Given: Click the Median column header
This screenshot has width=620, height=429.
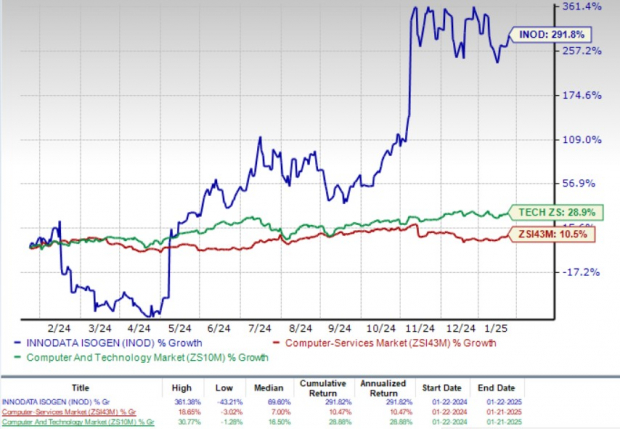Looking at the screenshot, I should click(268, 388).
